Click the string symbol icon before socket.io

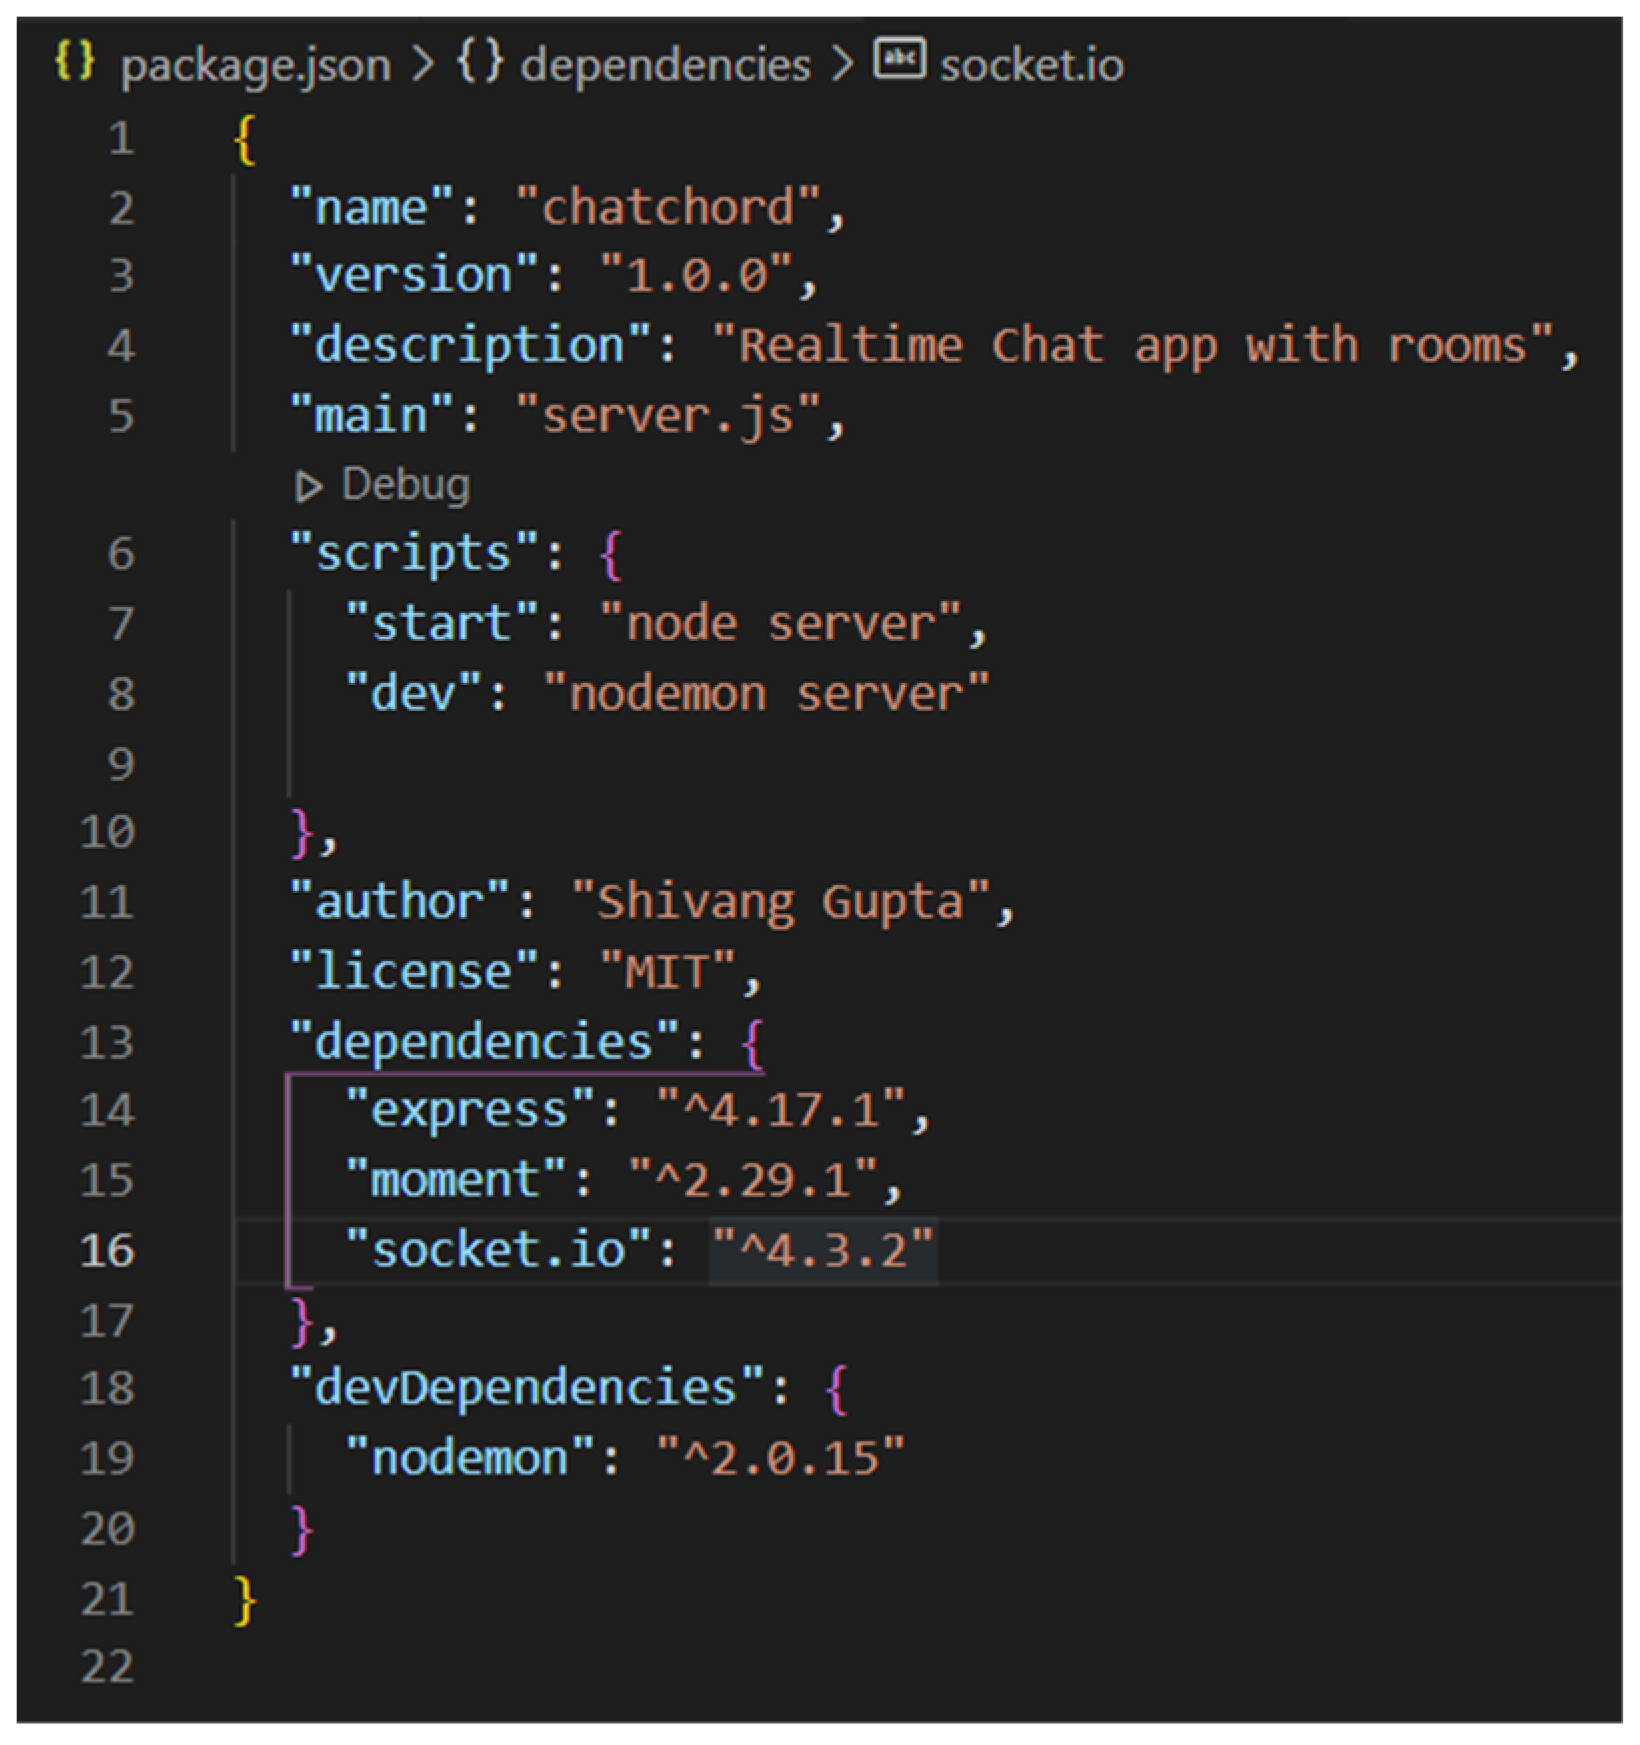point(899,60)
